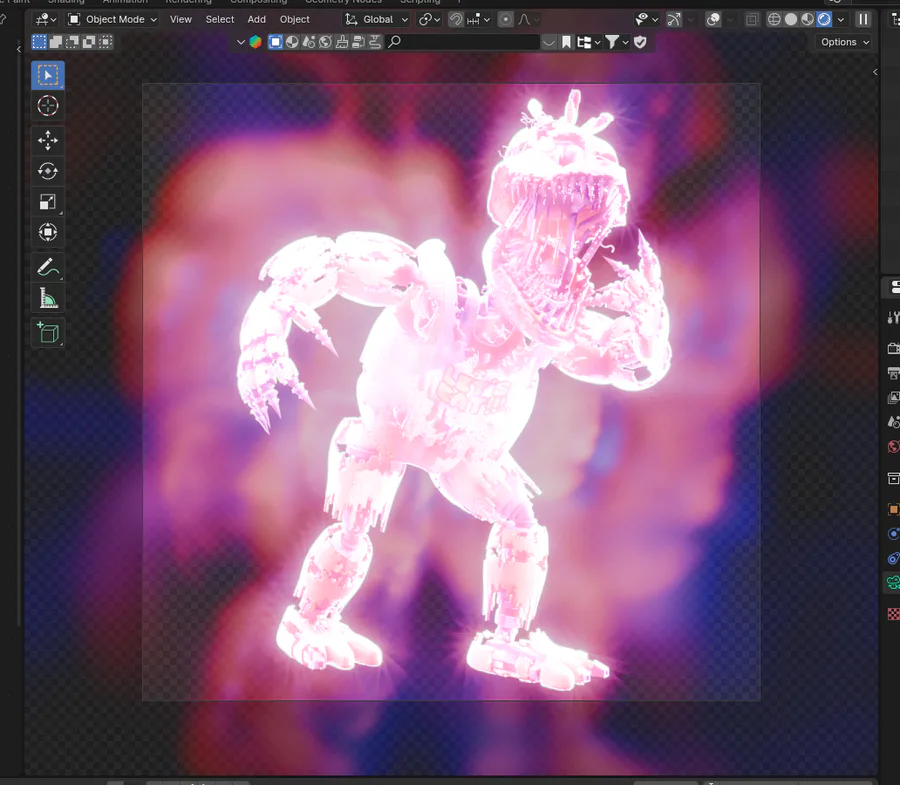Image resolution: width=900 pixels, height=785 pixels.
Task: Open the Physics properties tab
Action: [x=893, y=534]
